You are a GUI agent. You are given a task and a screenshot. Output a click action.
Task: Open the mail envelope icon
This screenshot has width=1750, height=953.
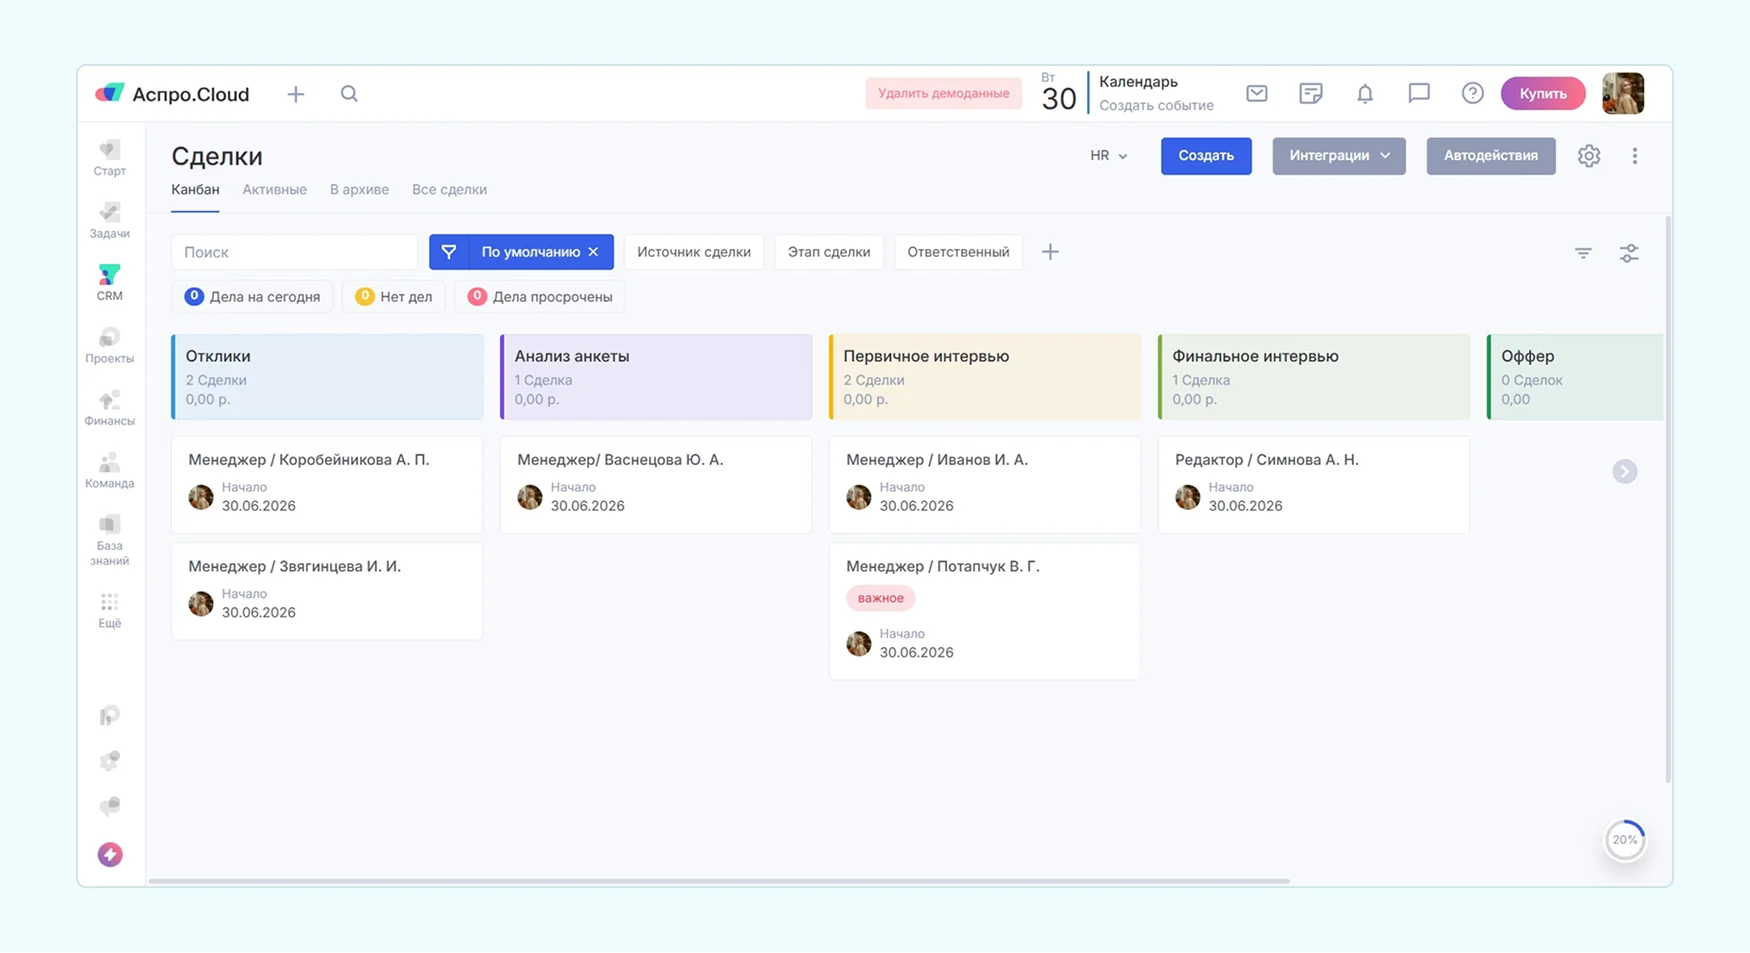(1257, 93)
